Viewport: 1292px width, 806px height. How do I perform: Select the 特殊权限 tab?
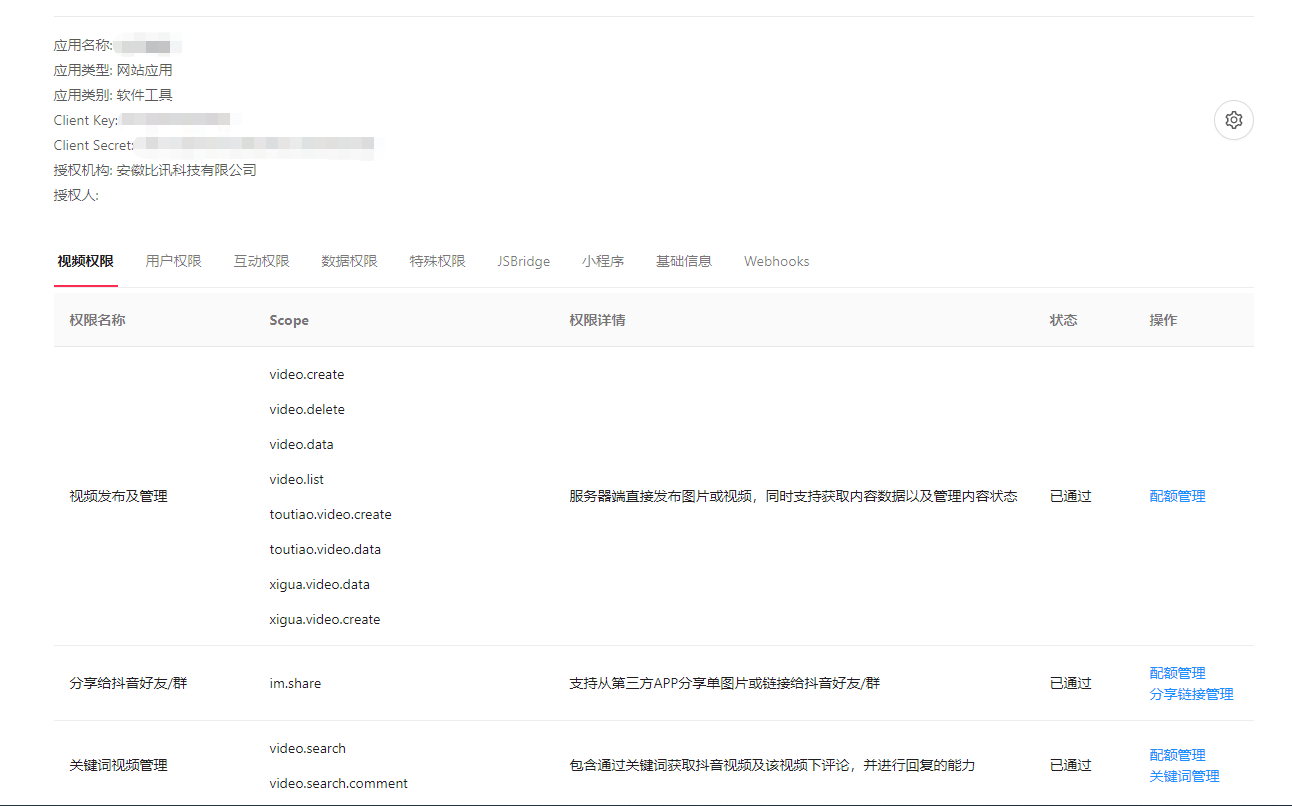pos(437,261)
